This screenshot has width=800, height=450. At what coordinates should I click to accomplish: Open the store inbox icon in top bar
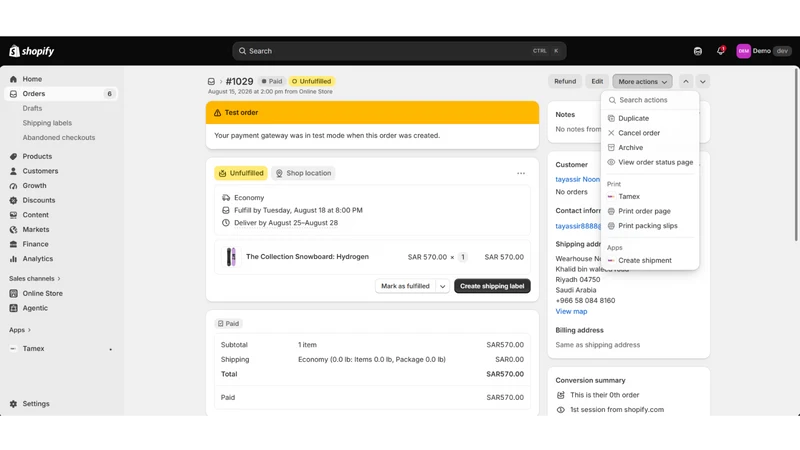pyautogui.click(x=697, y=51)
